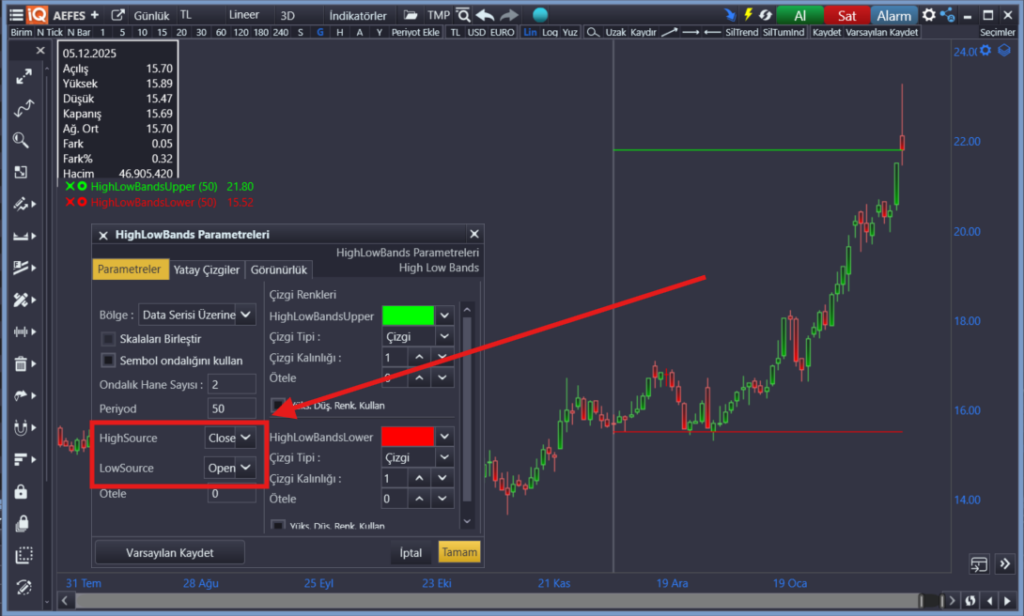1024x616 pixels.
Task: Toggle Sembol ondalığını kullan checkbox
Action: point(108,360)
